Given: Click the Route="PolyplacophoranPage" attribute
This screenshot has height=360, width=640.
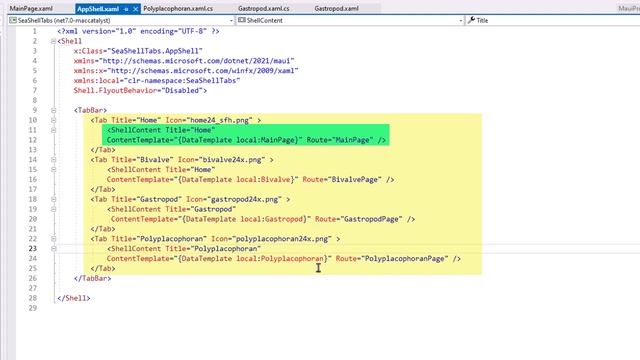Looking at the screenshot, I should coord(392,259).
